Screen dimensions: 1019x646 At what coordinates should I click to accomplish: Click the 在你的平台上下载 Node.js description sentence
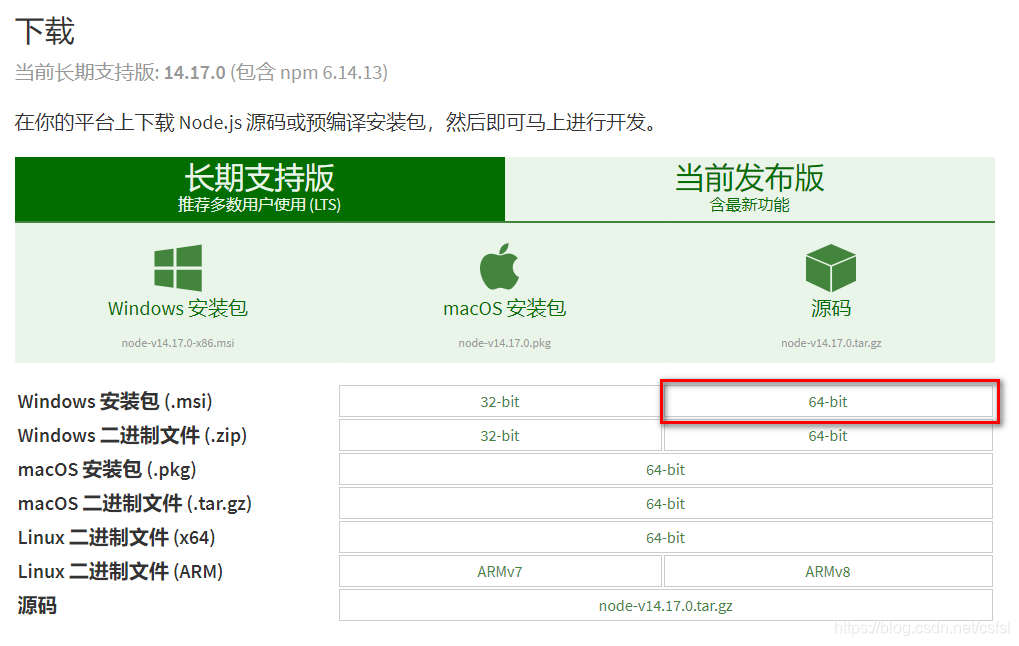(335, 122)
